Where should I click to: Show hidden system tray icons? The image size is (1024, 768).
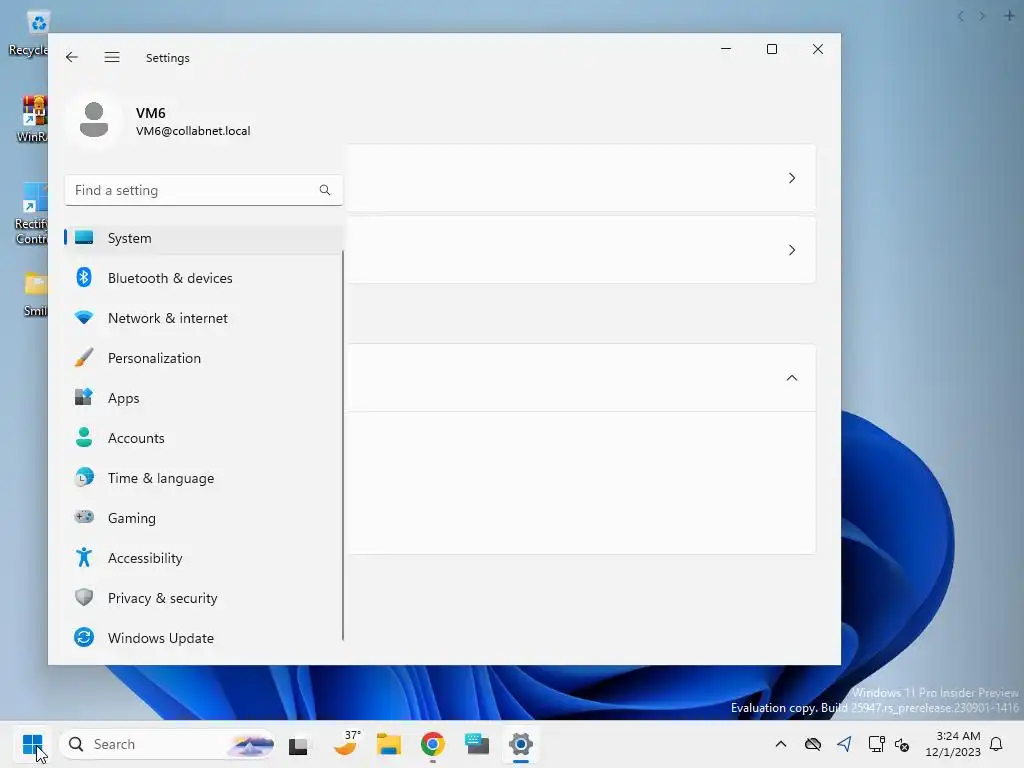[x=780, y=744]
